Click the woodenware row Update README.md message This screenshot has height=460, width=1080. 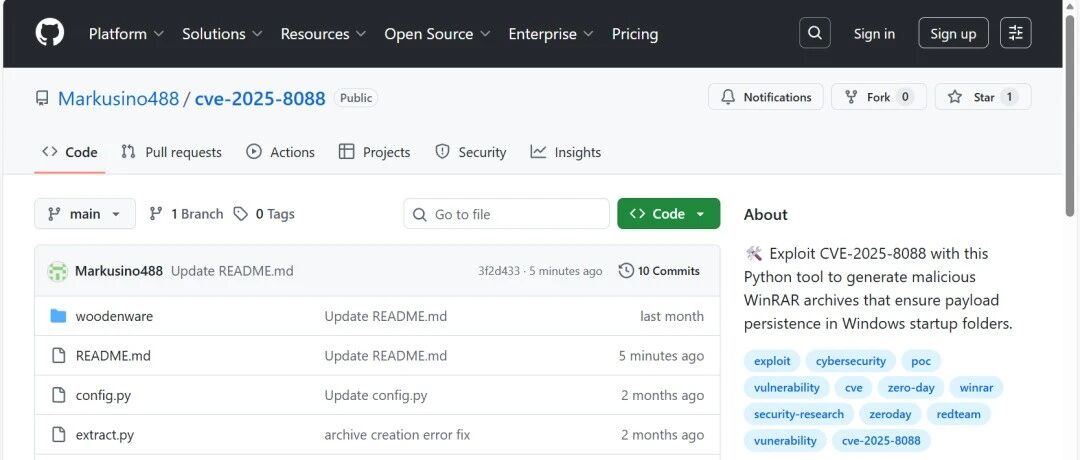[x=386, y=316]
